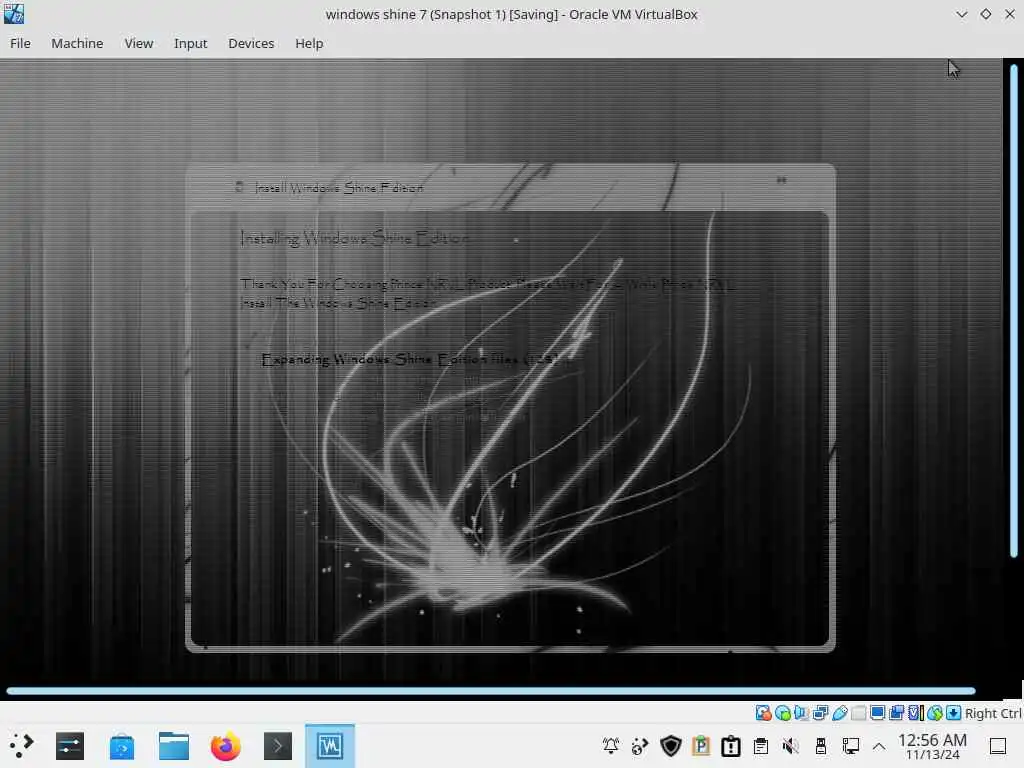This screenshot has height=768, width=1024.
Task: Open the clipboard tray icon
Action: [x=761, y=746]
